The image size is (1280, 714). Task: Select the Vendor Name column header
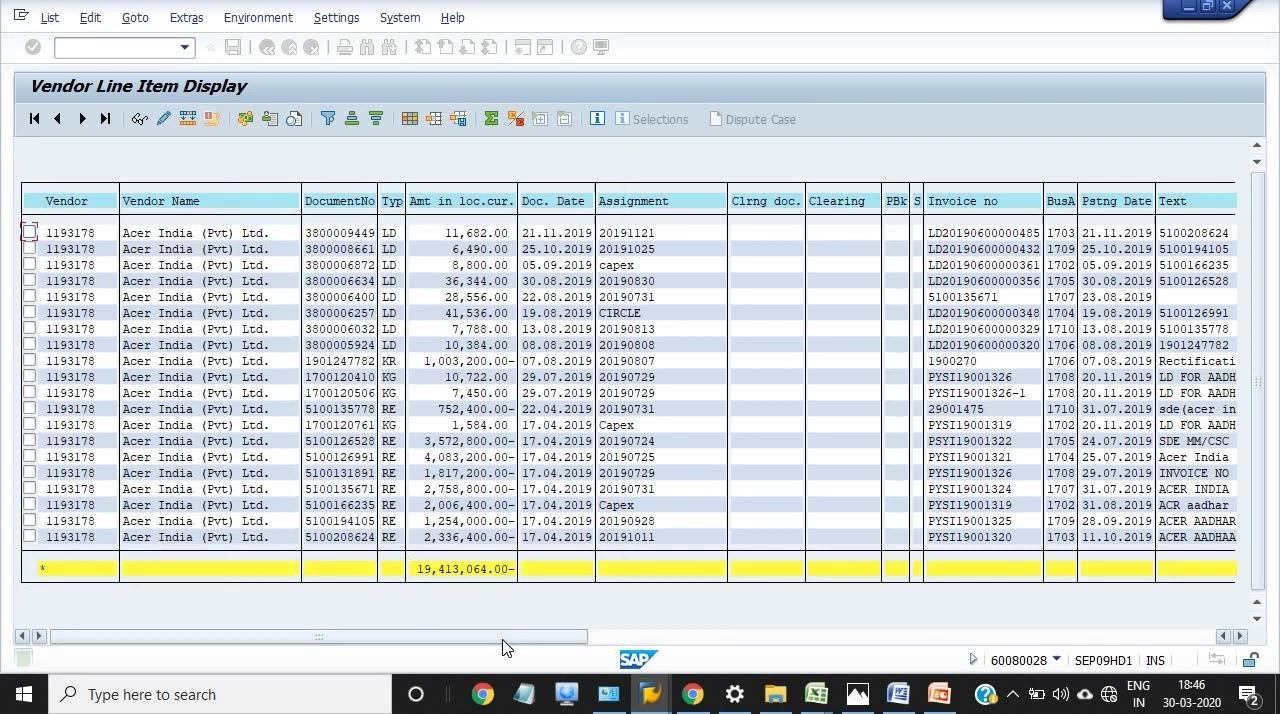(x=210, y=201)
